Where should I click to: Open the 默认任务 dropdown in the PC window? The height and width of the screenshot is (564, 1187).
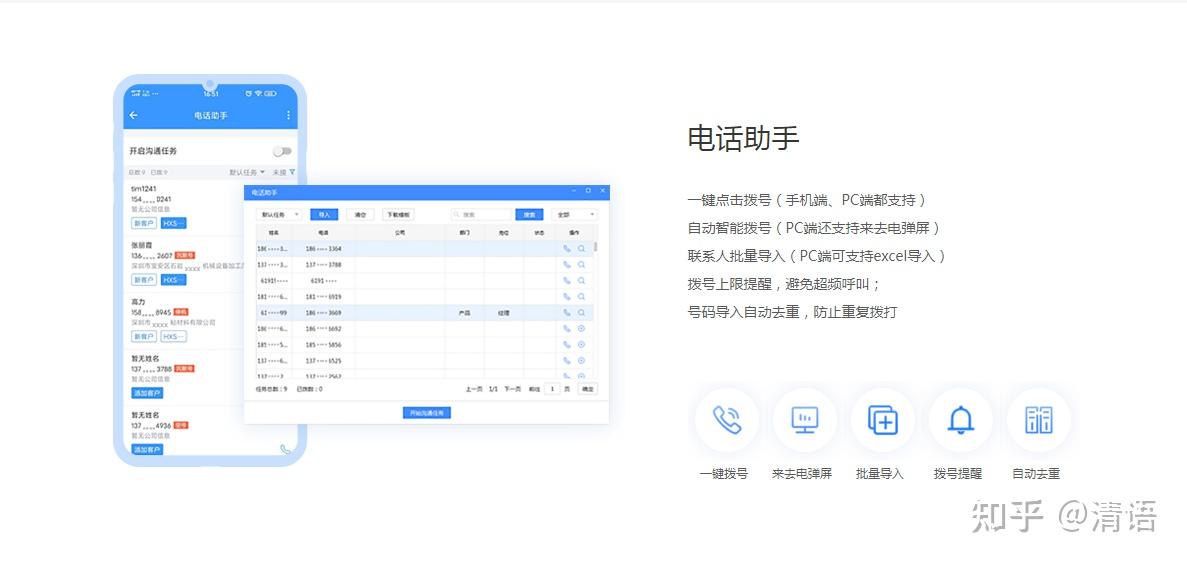click(279, 215)
